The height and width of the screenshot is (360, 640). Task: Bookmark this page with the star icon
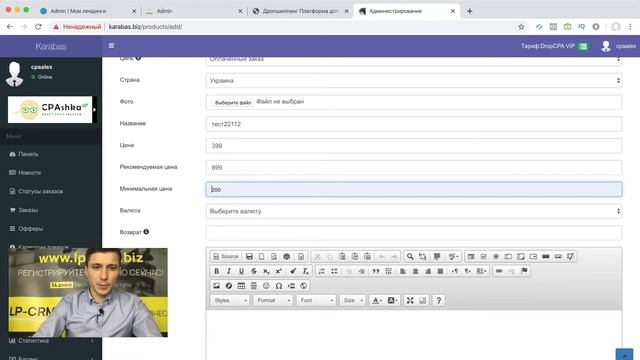(x=521, y=27)
